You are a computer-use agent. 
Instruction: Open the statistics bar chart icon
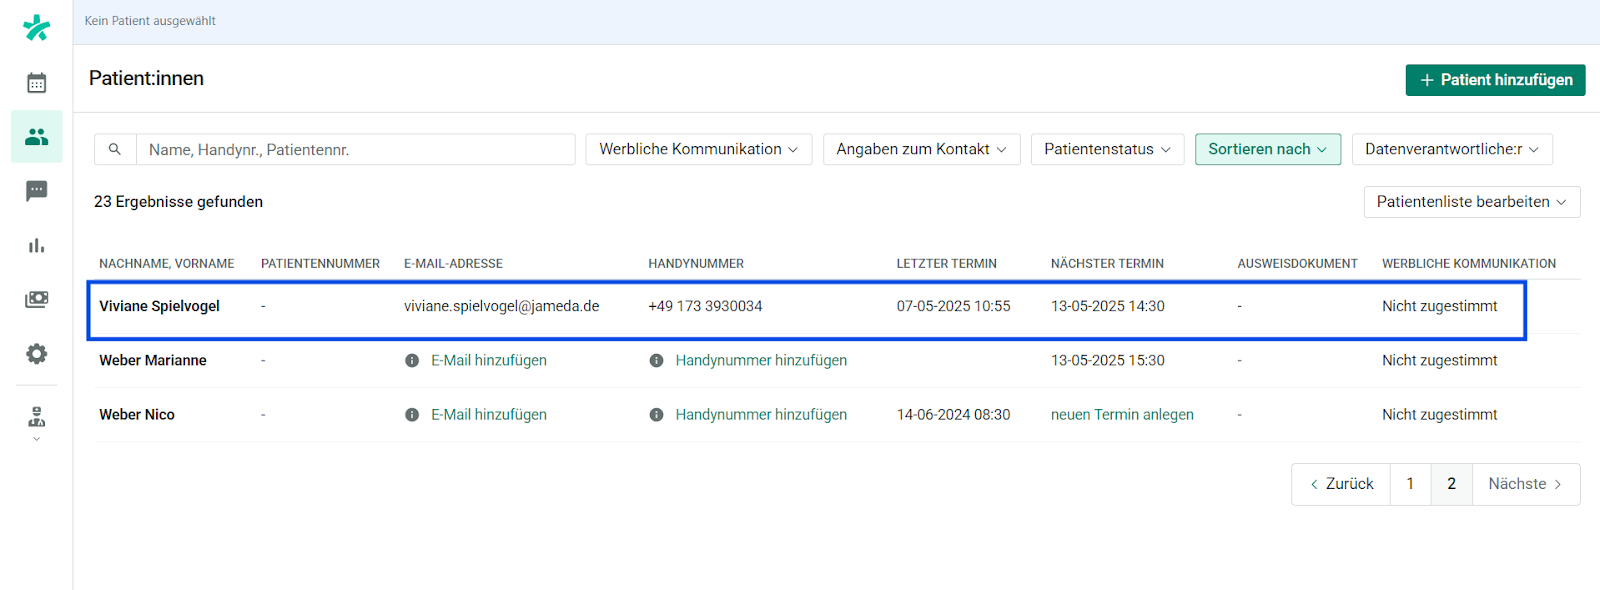tap(37, 245)
